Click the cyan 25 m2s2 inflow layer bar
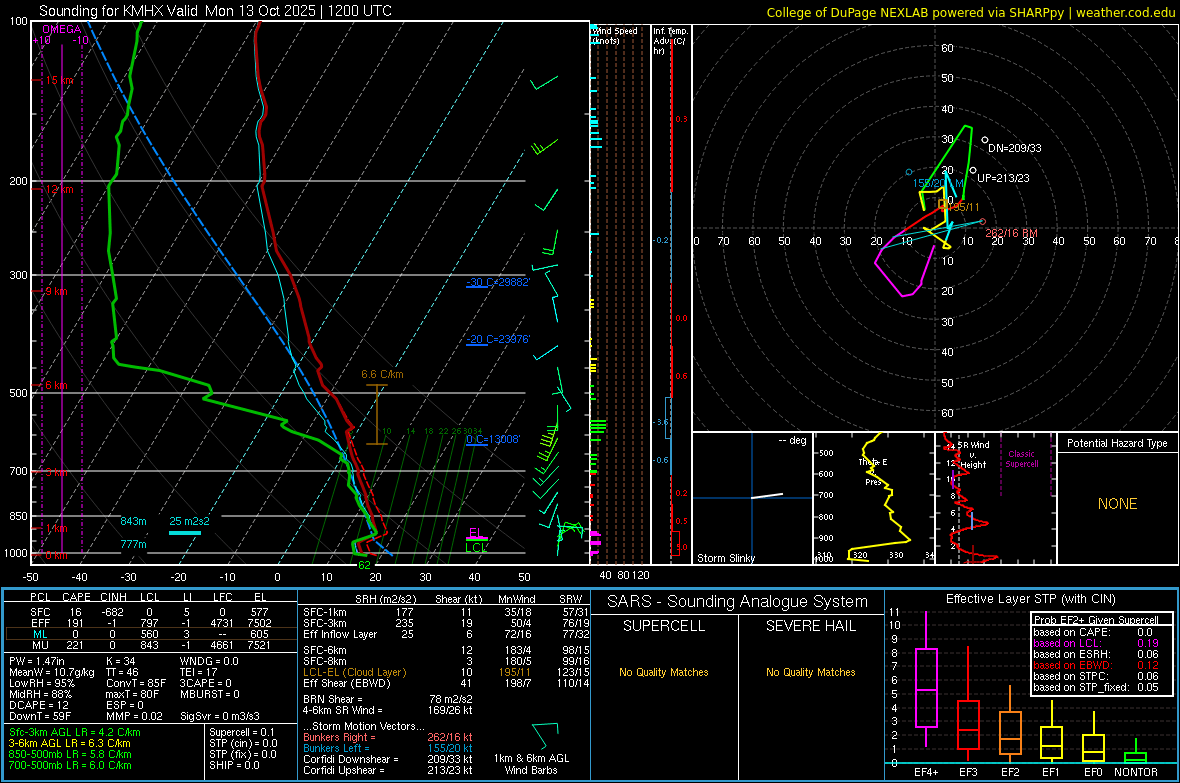This screenshot has height=783, width=1180. 184,533
